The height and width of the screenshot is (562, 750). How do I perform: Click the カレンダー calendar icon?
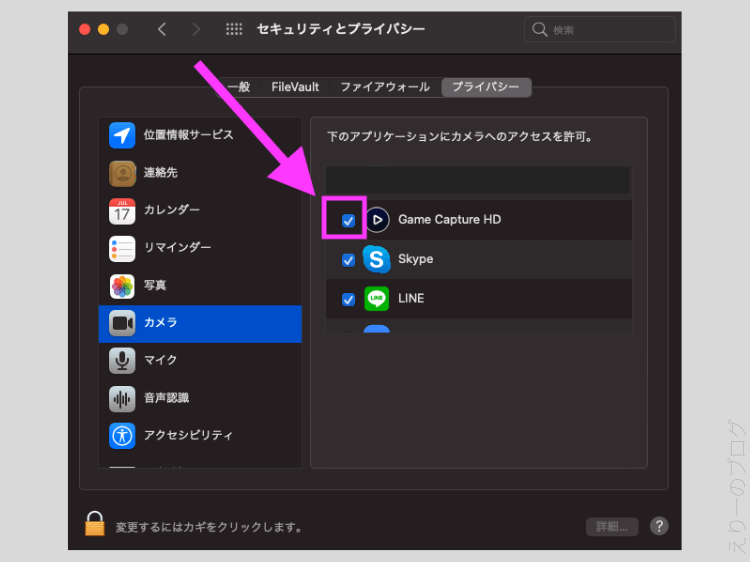[122, 210]
